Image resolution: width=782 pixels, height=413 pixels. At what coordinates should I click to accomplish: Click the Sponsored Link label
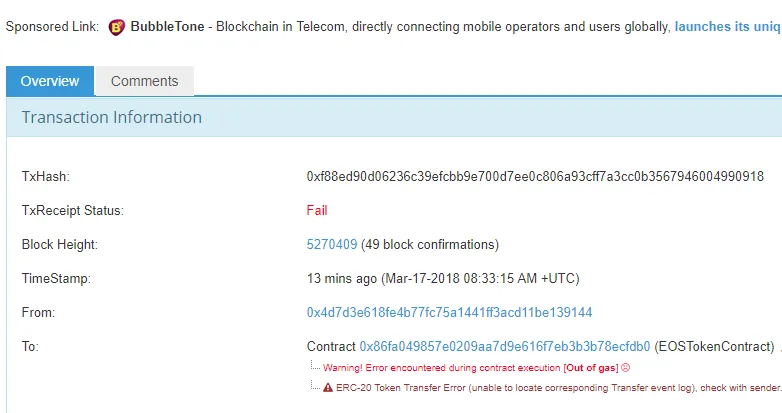pos(52,26)
